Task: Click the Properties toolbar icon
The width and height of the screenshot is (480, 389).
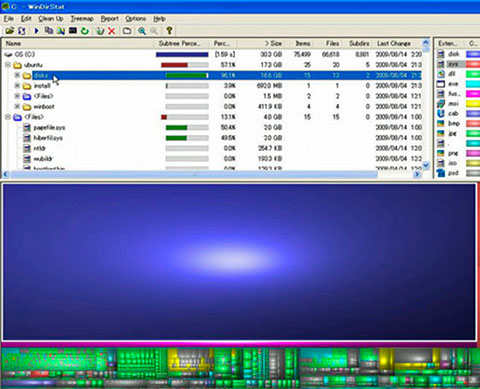Action: coord(127,31)
